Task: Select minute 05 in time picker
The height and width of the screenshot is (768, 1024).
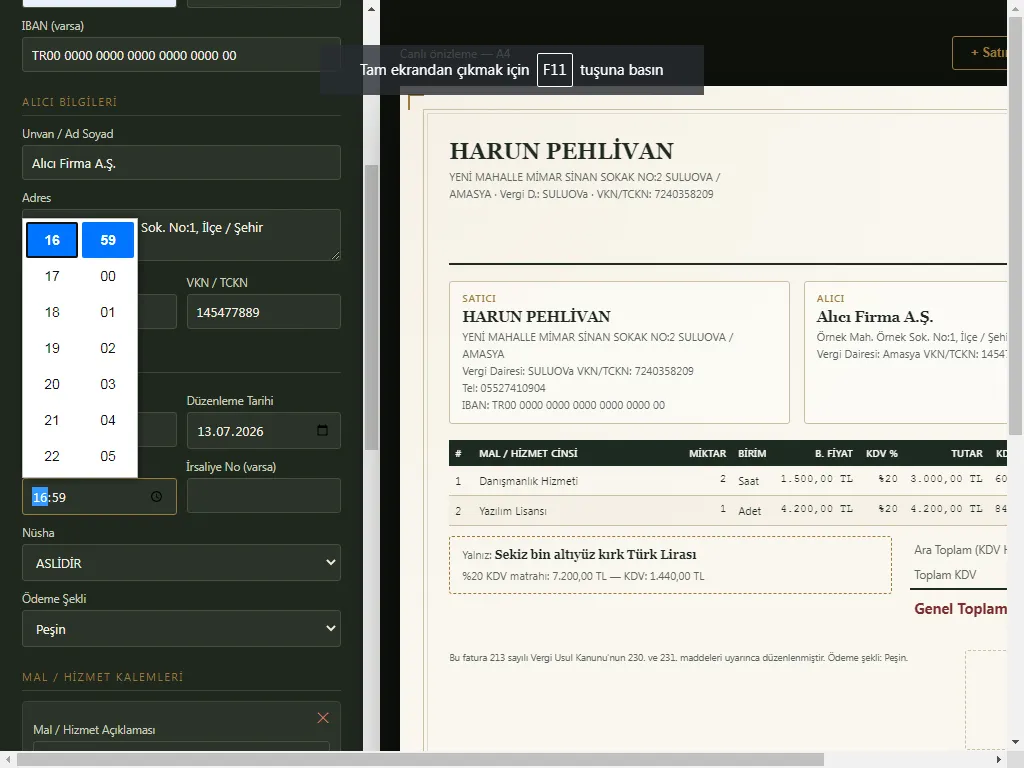Action: point(108,456)
